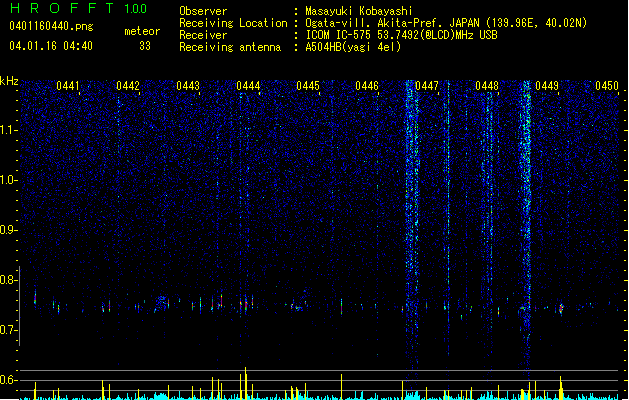Click the 0445 time marker
The height and width of the screenshot is (400, 629).
[x=308, y=86]
